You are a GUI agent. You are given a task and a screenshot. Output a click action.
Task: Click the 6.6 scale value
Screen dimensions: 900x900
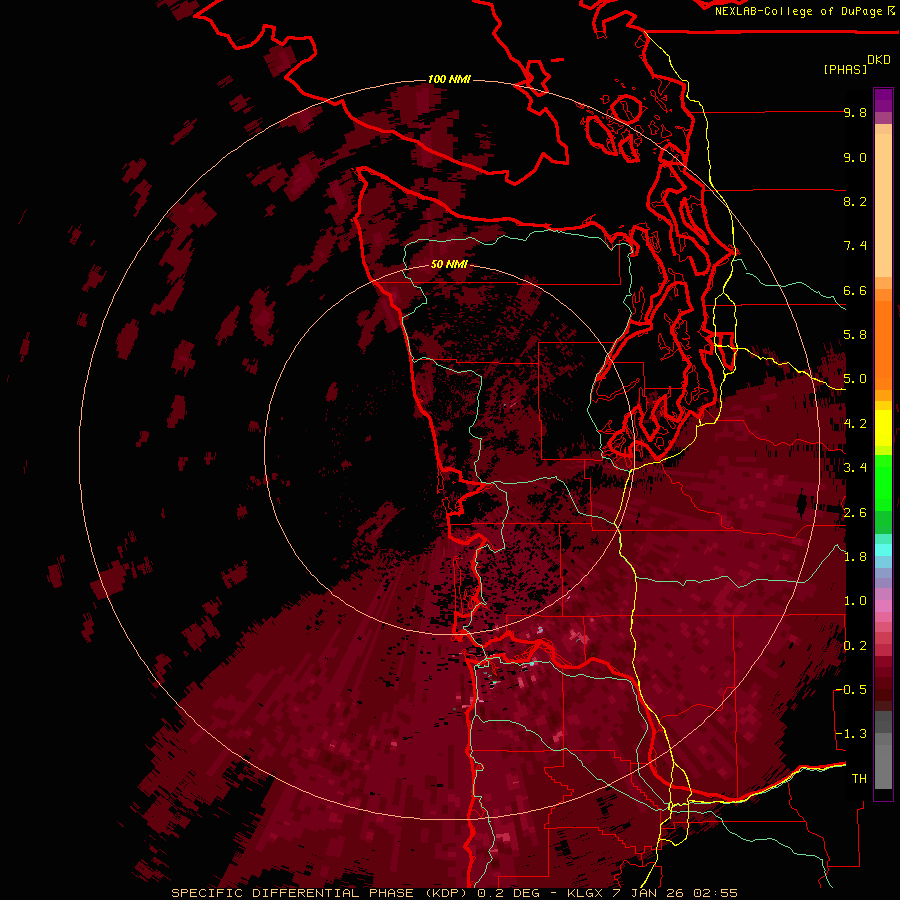855,290
